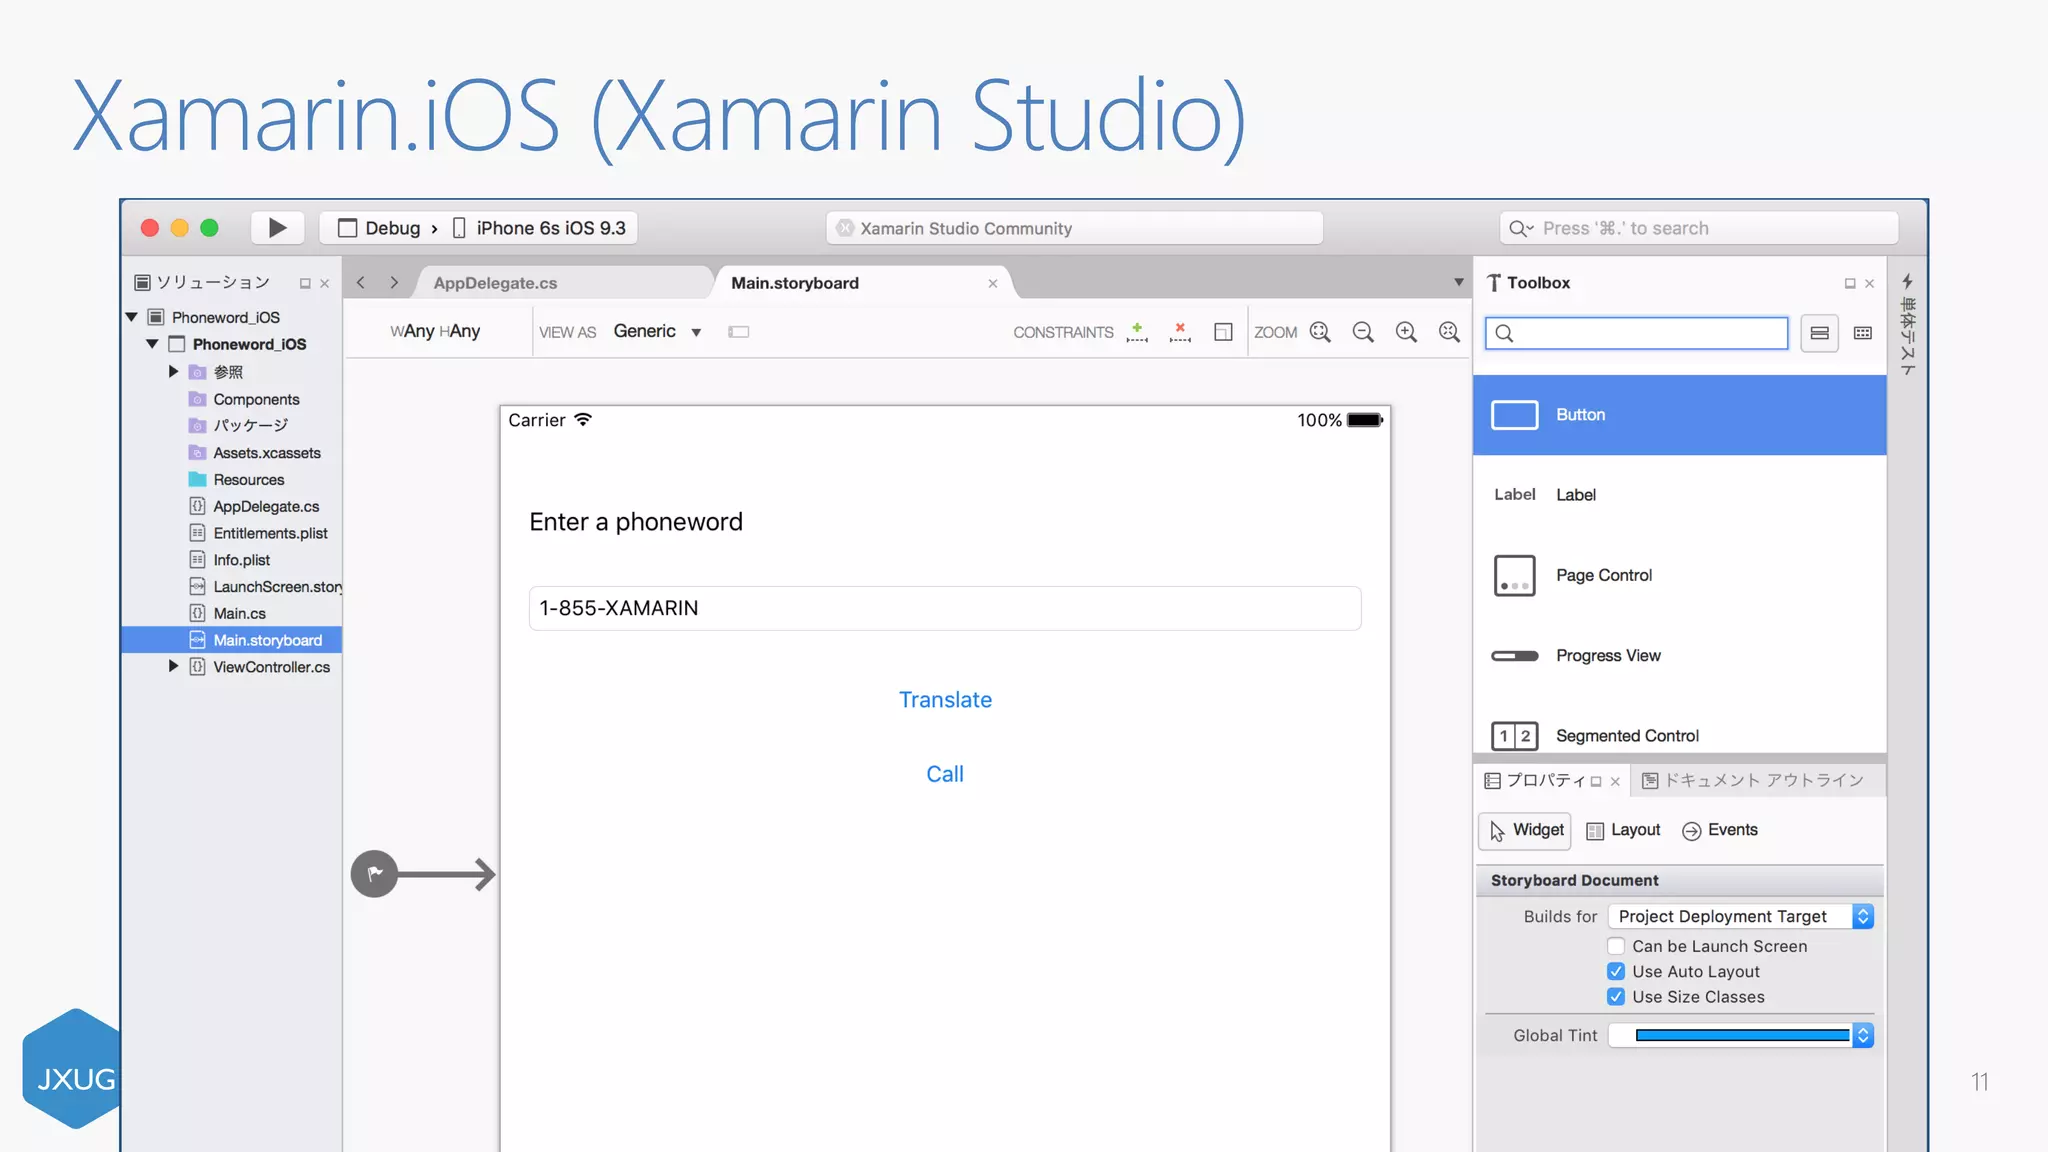Zoom out on the storyboard canvas

click(1363, 332)
